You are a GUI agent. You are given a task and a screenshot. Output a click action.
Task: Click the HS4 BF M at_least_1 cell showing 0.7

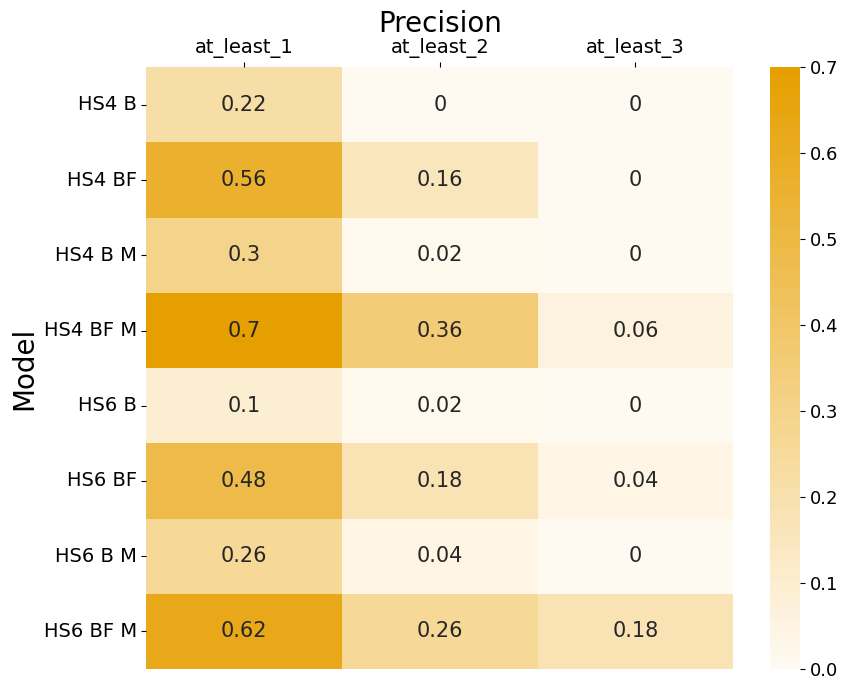[x=243, y=330]
